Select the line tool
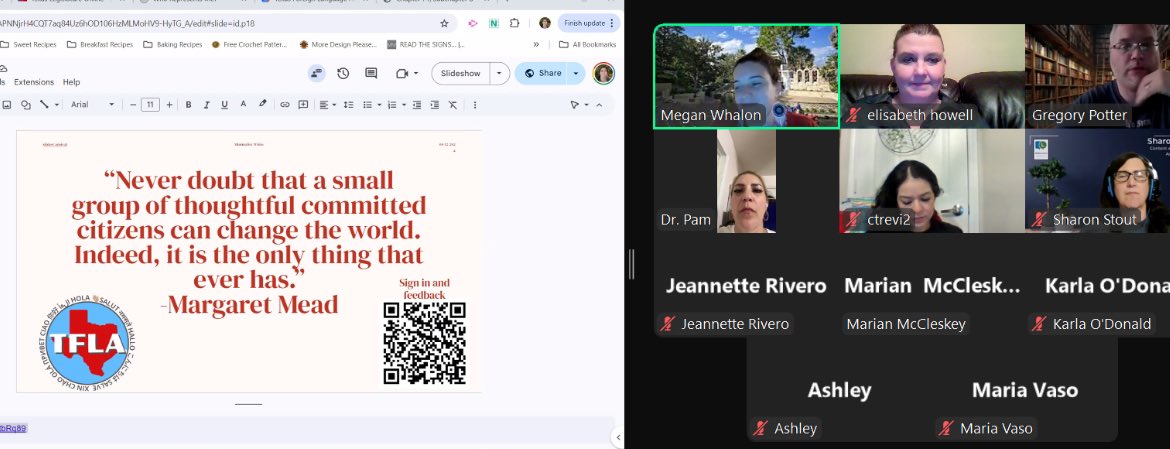The image size is (1170, 449). tap(45, 105)
